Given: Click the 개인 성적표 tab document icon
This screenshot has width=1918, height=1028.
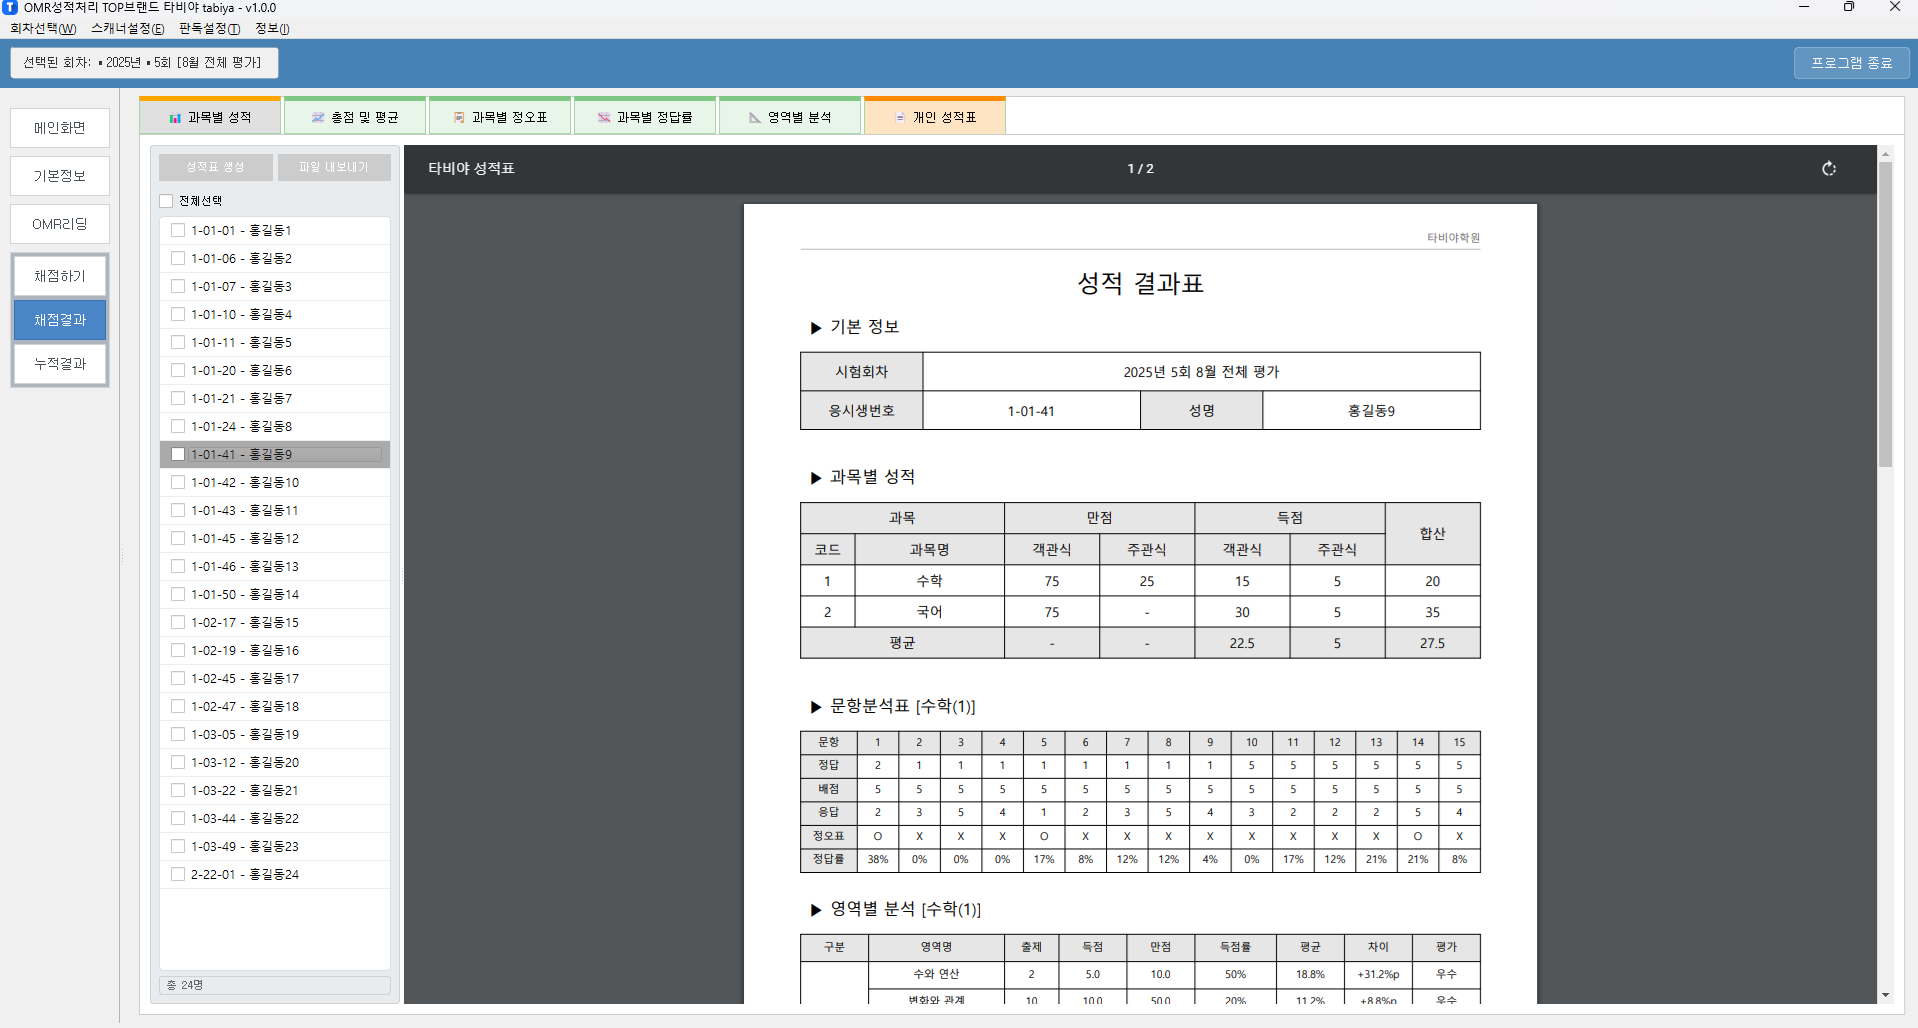Looking at the screenshot, I should (900, 118).
